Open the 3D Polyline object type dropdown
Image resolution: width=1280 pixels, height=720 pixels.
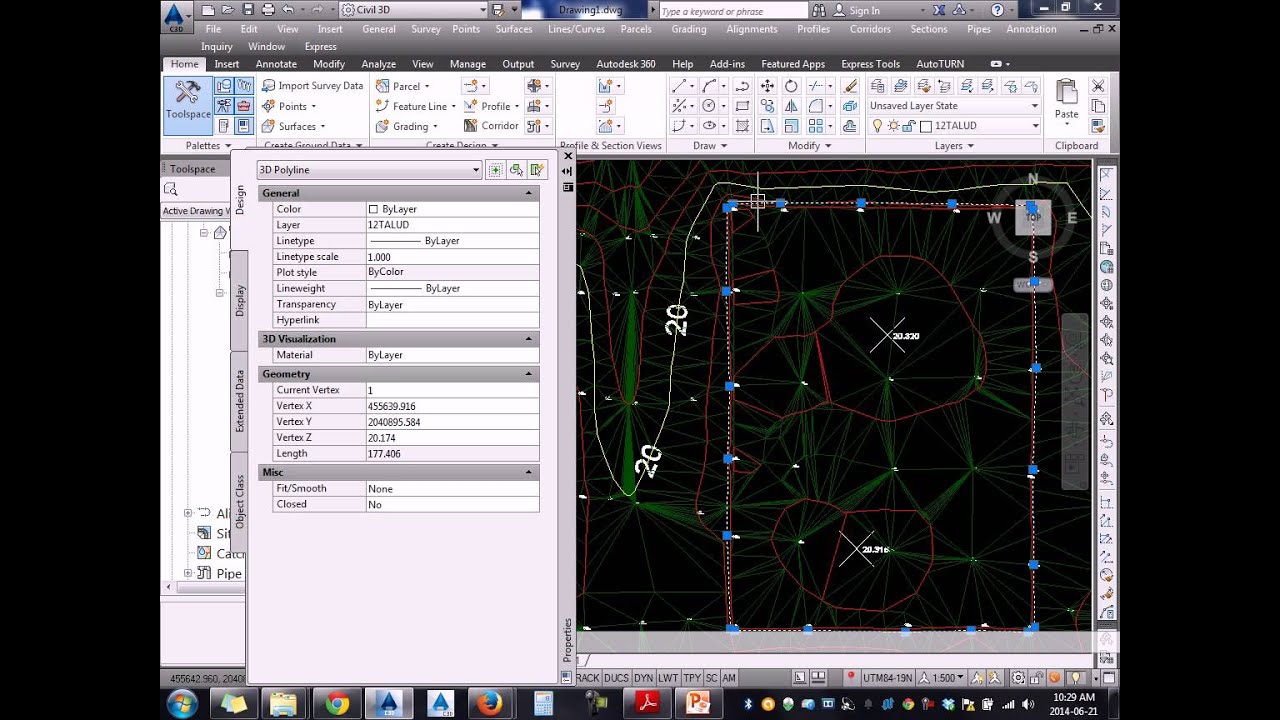[x=369, y=170]
